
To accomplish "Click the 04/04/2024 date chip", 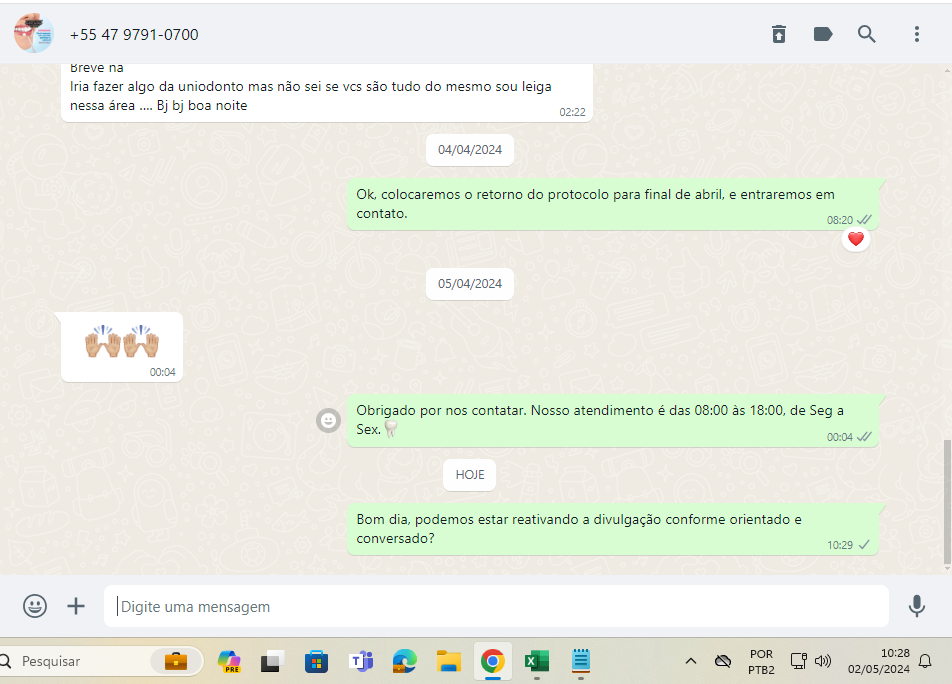I will click(470, 150).
